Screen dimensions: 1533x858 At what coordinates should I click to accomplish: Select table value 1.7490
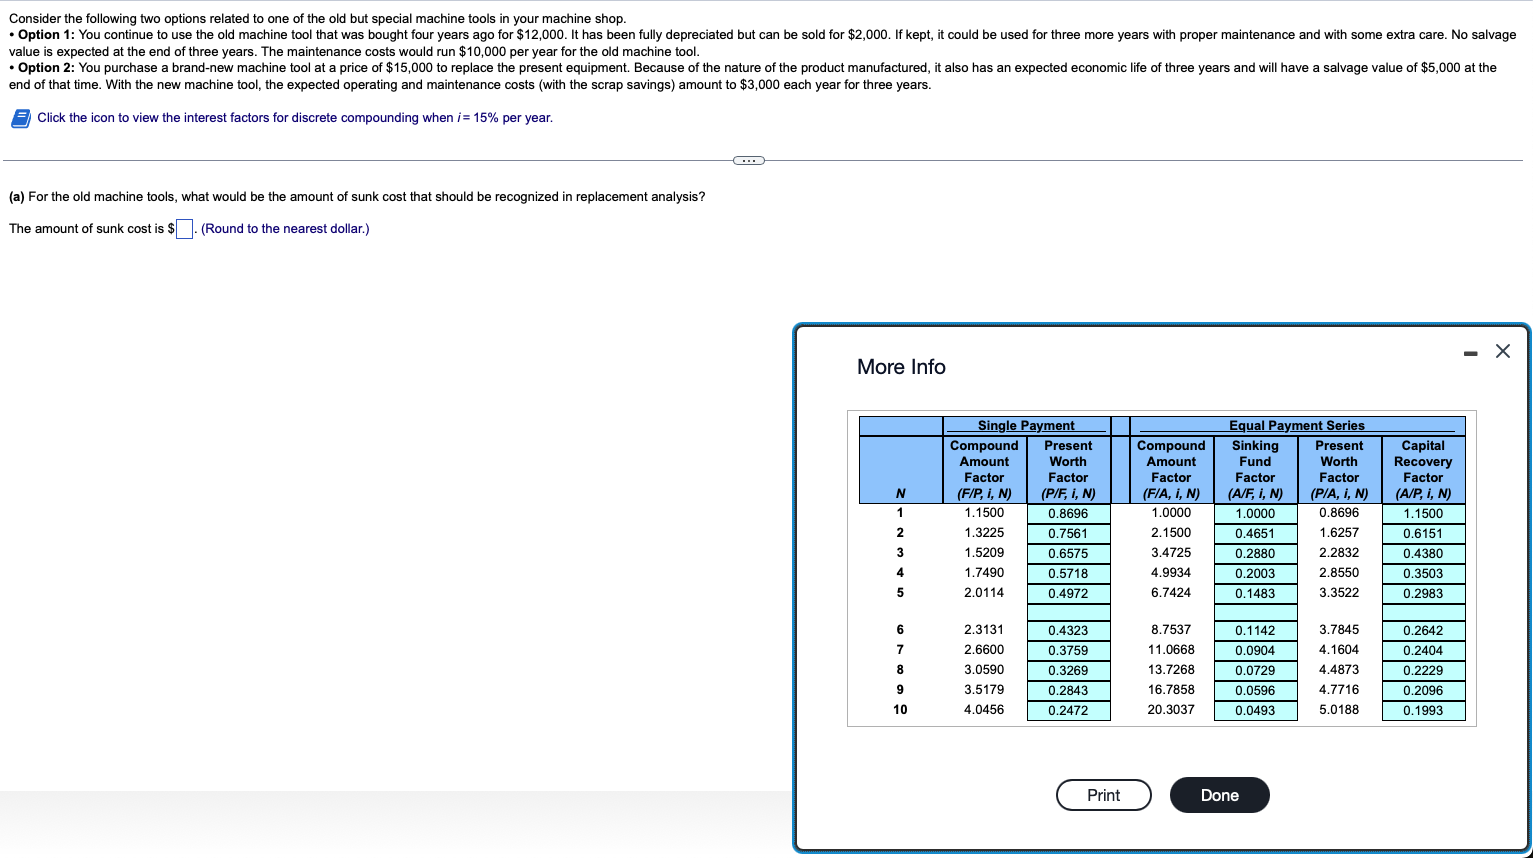click(x=984, y=573)
